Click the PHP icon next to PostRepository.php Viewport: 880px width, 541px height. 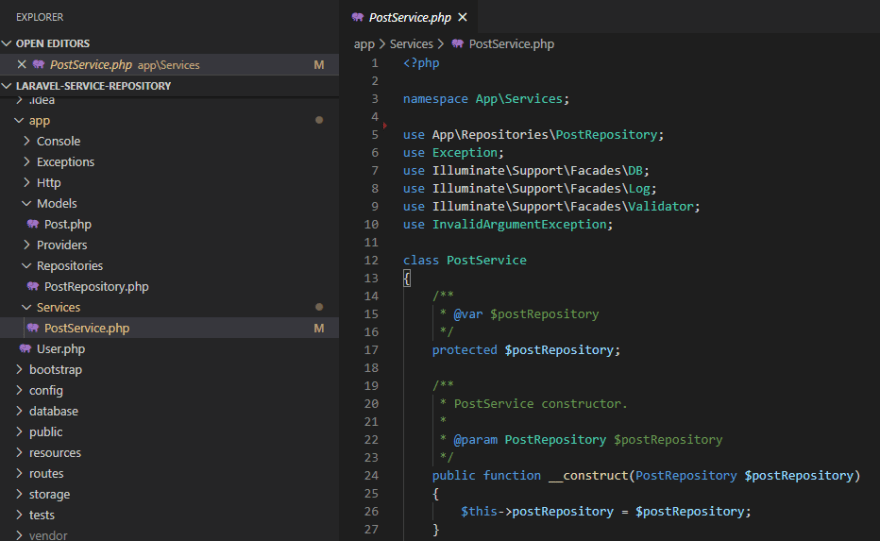tap(33, 287)
